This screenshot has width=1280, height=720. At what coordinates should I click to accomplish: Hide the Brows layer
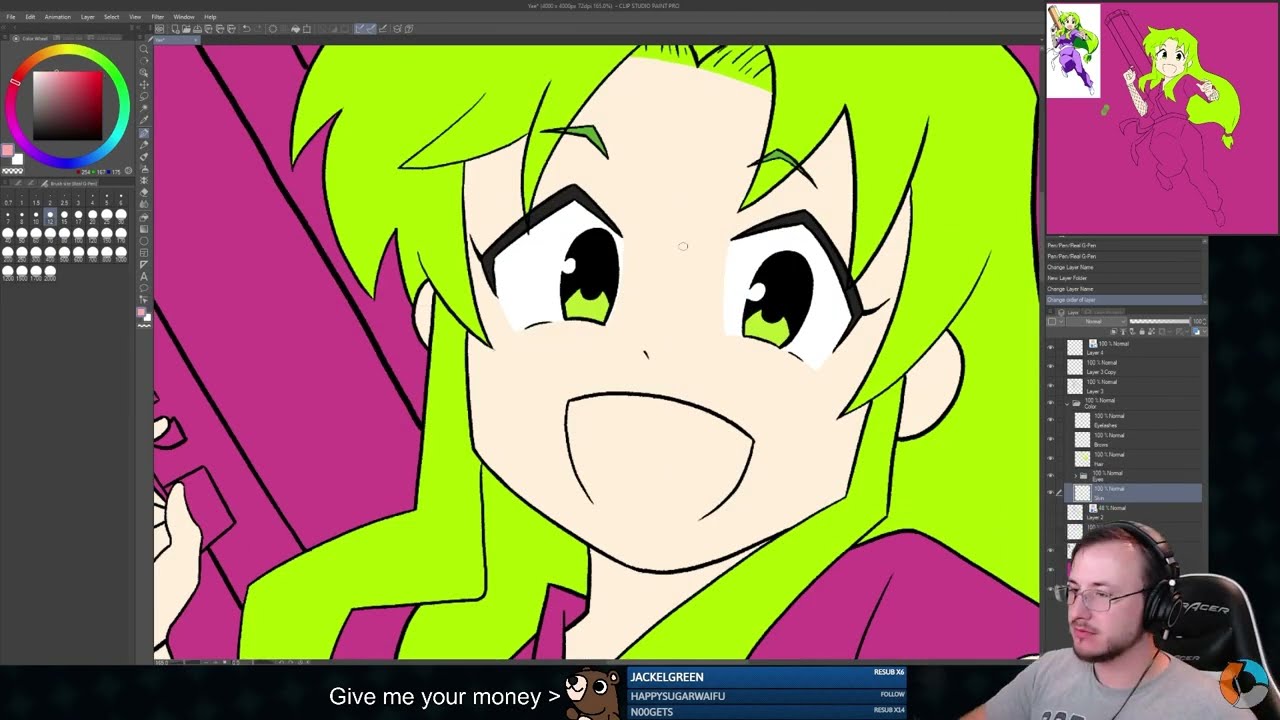(1050, 438)
